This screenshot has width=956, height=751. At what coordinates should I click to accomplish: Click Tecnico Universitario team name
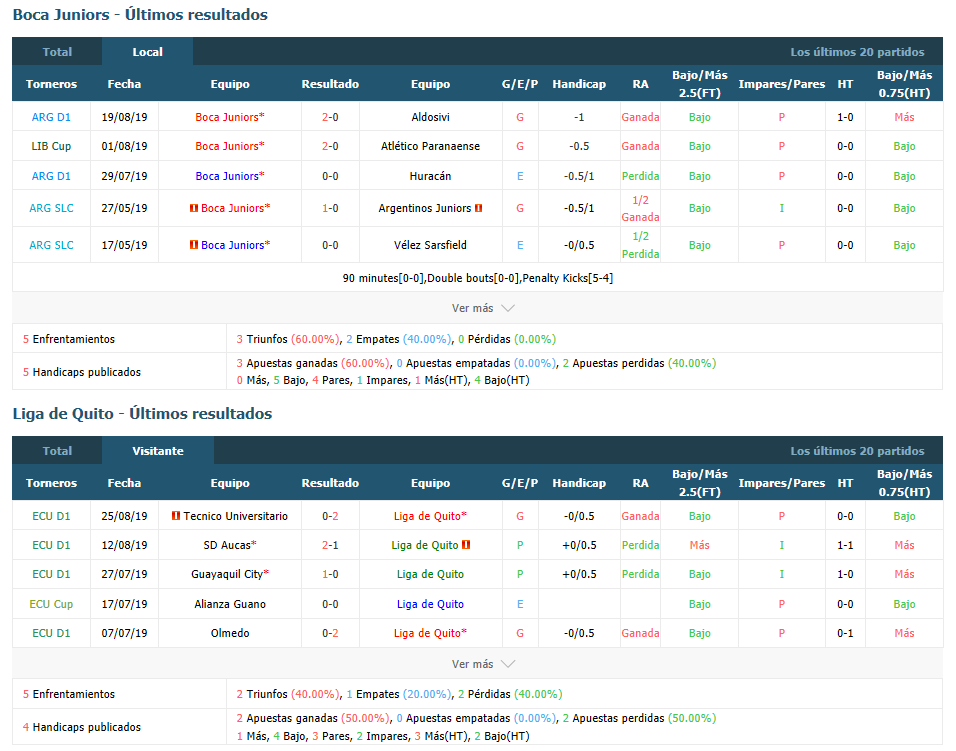235,516
